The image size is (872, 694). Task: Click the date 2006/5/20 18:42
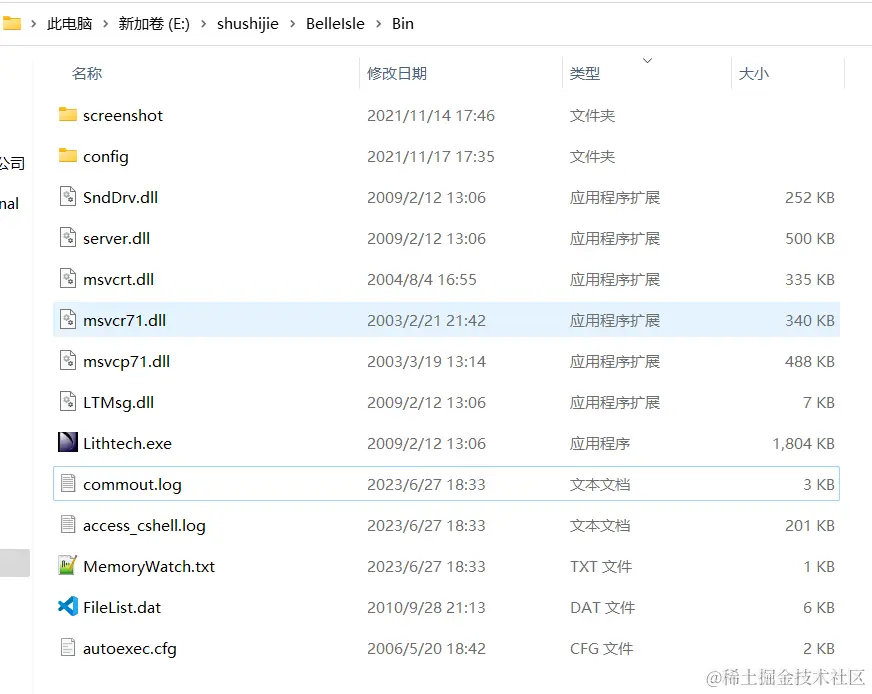pyautogui.click(x=427, y=649)
